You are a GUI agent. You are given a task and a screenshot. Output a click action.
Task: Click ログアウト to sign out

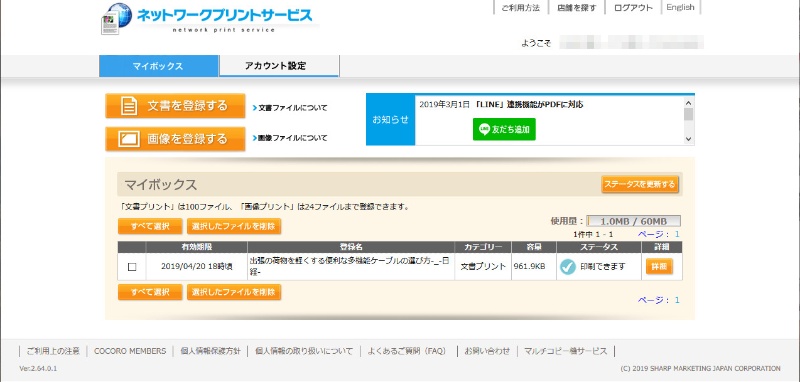(x=633, y=8)
